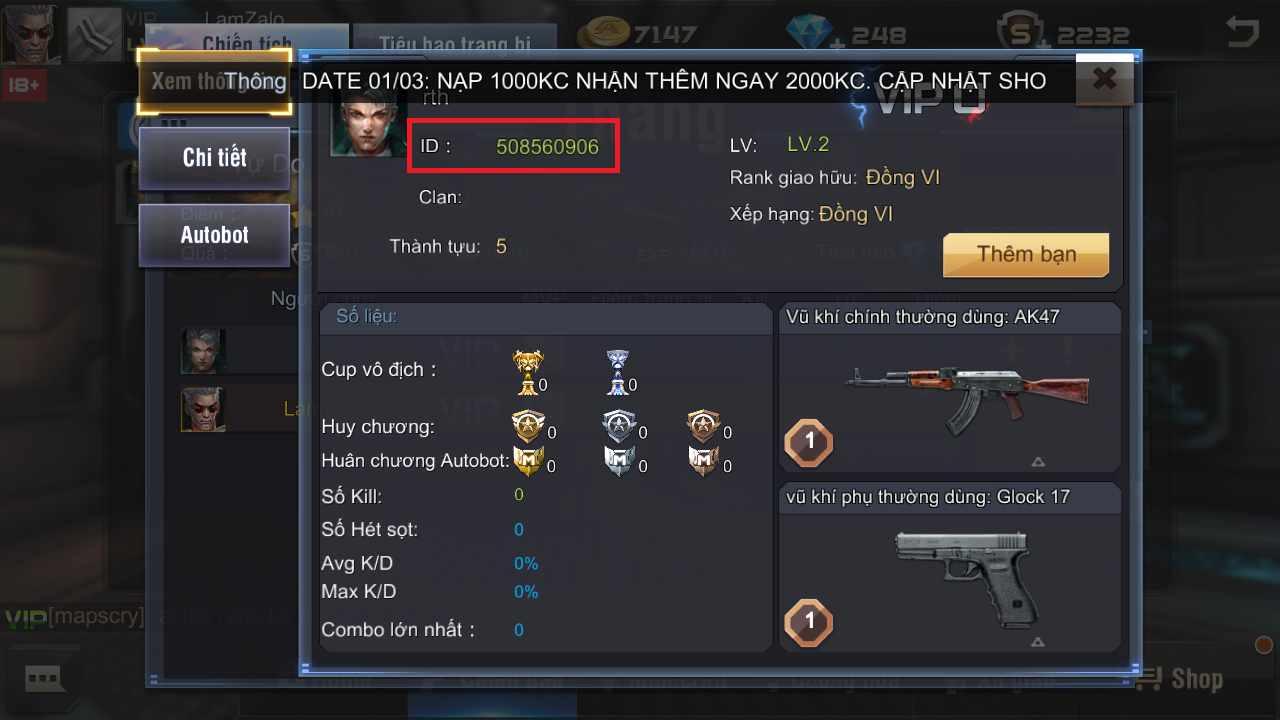Open Tiêu hao trang bị tab
Viewport: 1280px width, 720px height.
(x=454, y=43)
